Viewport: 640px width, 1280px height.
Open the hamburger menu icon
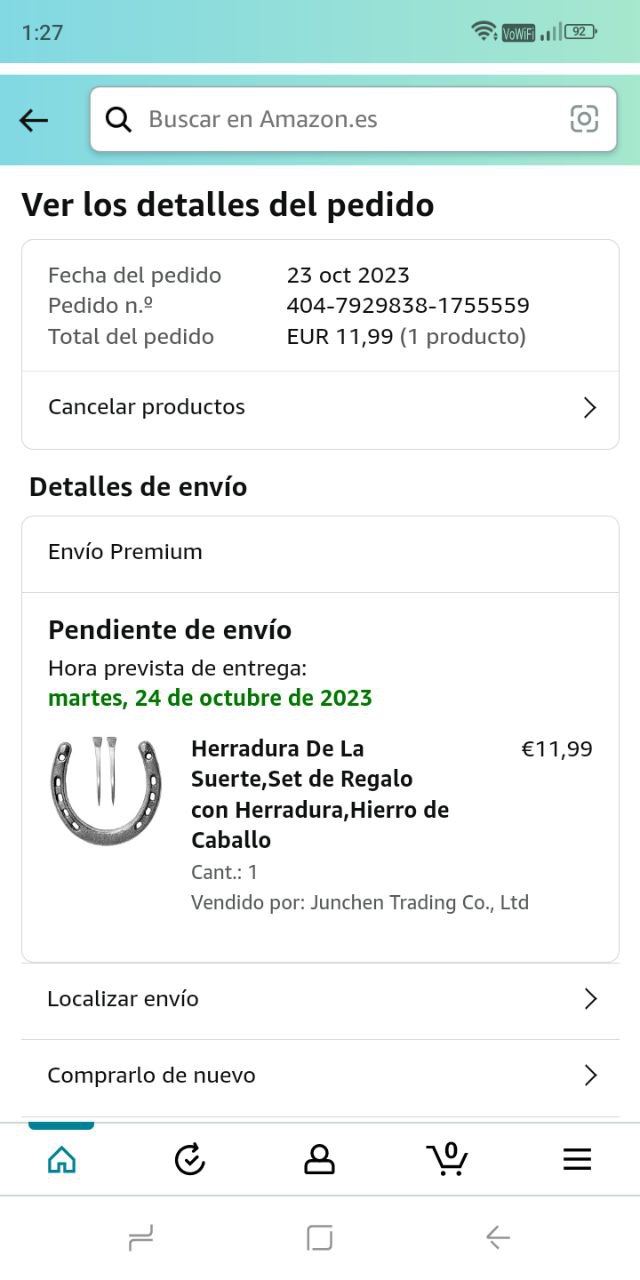click(577, 1159)
